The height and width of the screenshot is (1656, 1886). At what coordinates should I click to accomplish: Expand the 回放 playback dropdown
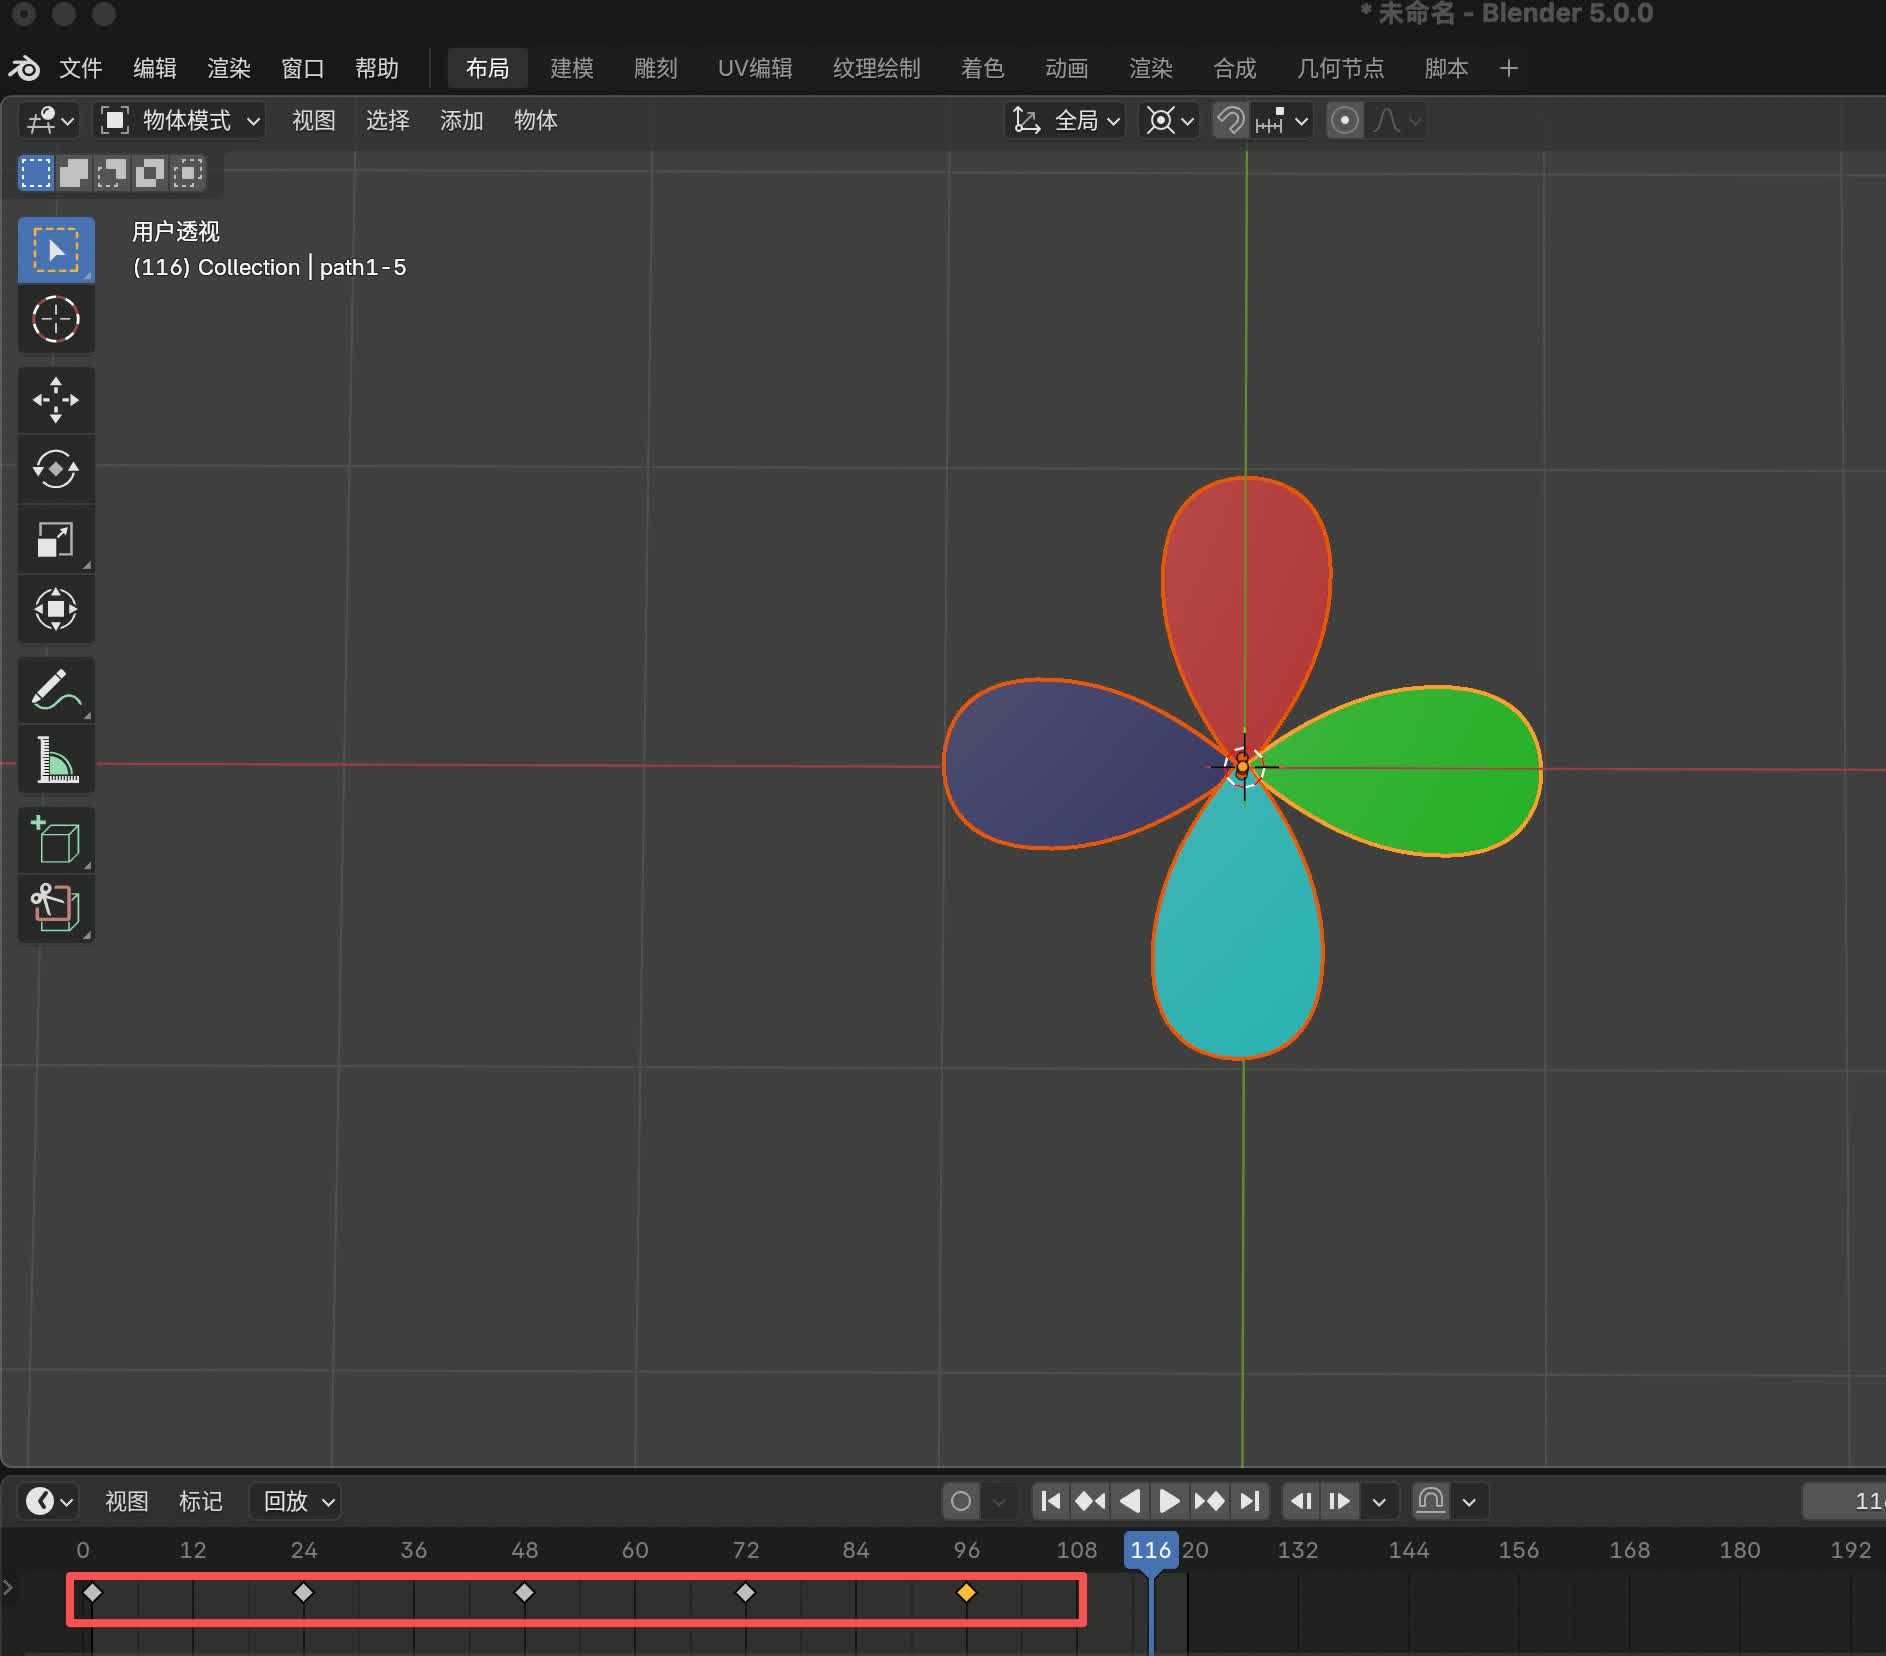tap(296, 1501)
